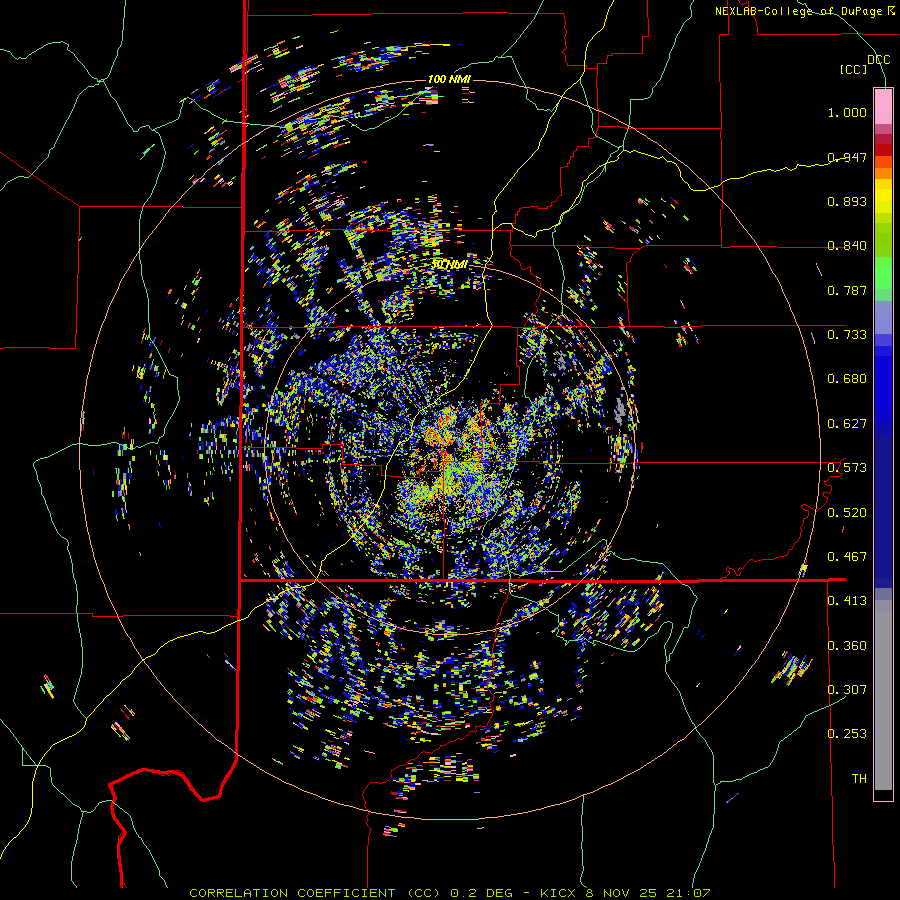This screenshot has width=900, height=900.
Task: Click the 0.893 legend value
Action: click(847, 201)
